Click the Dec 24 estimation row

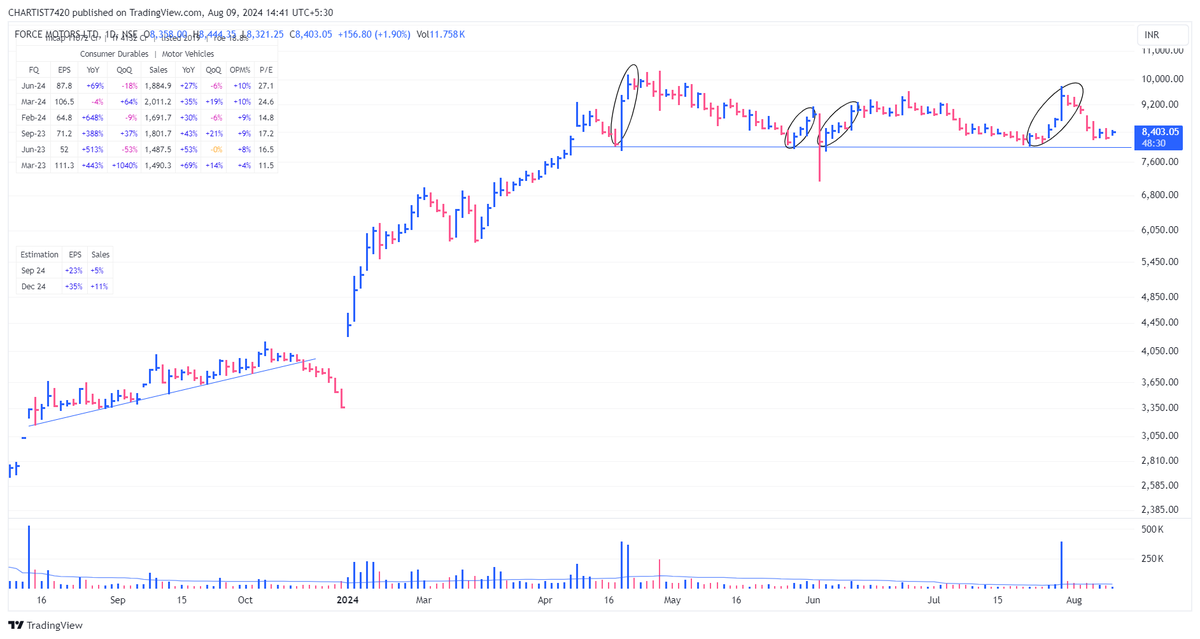(x=65, y=286)
